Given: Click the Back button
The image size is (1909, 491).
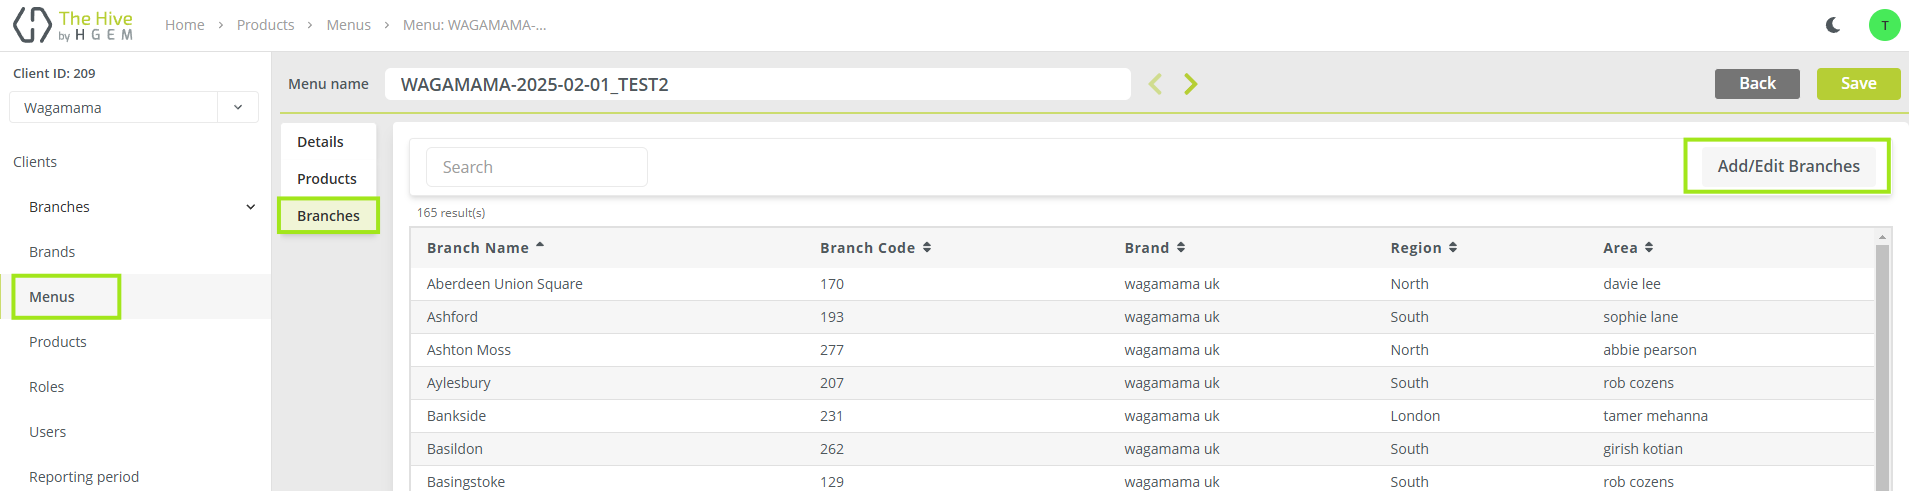Looking at the screenshot, I should [x=1756, y=84].
